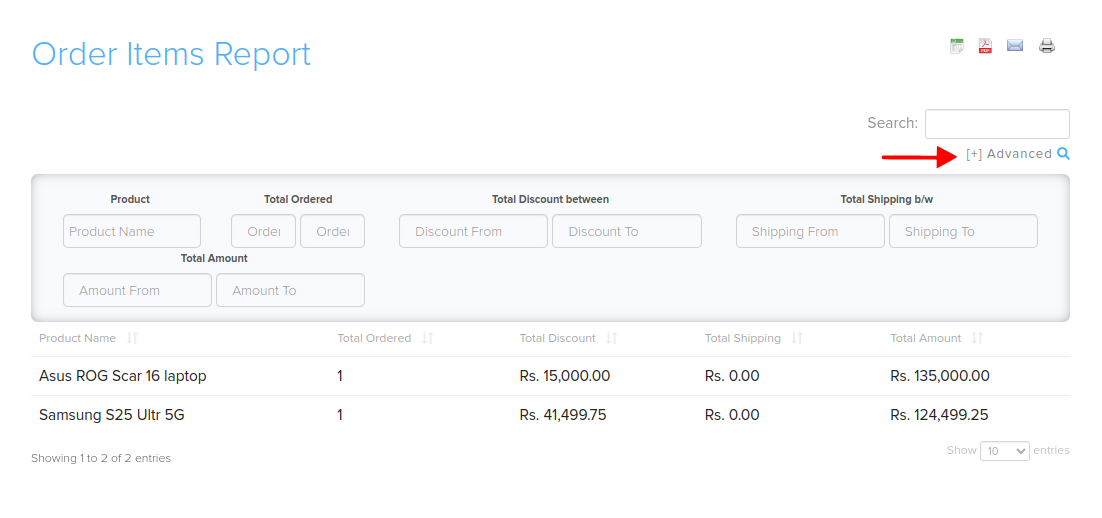Click the Product filter label
The height and width of the screenshot is (518, 1102).
click(130, 200)
